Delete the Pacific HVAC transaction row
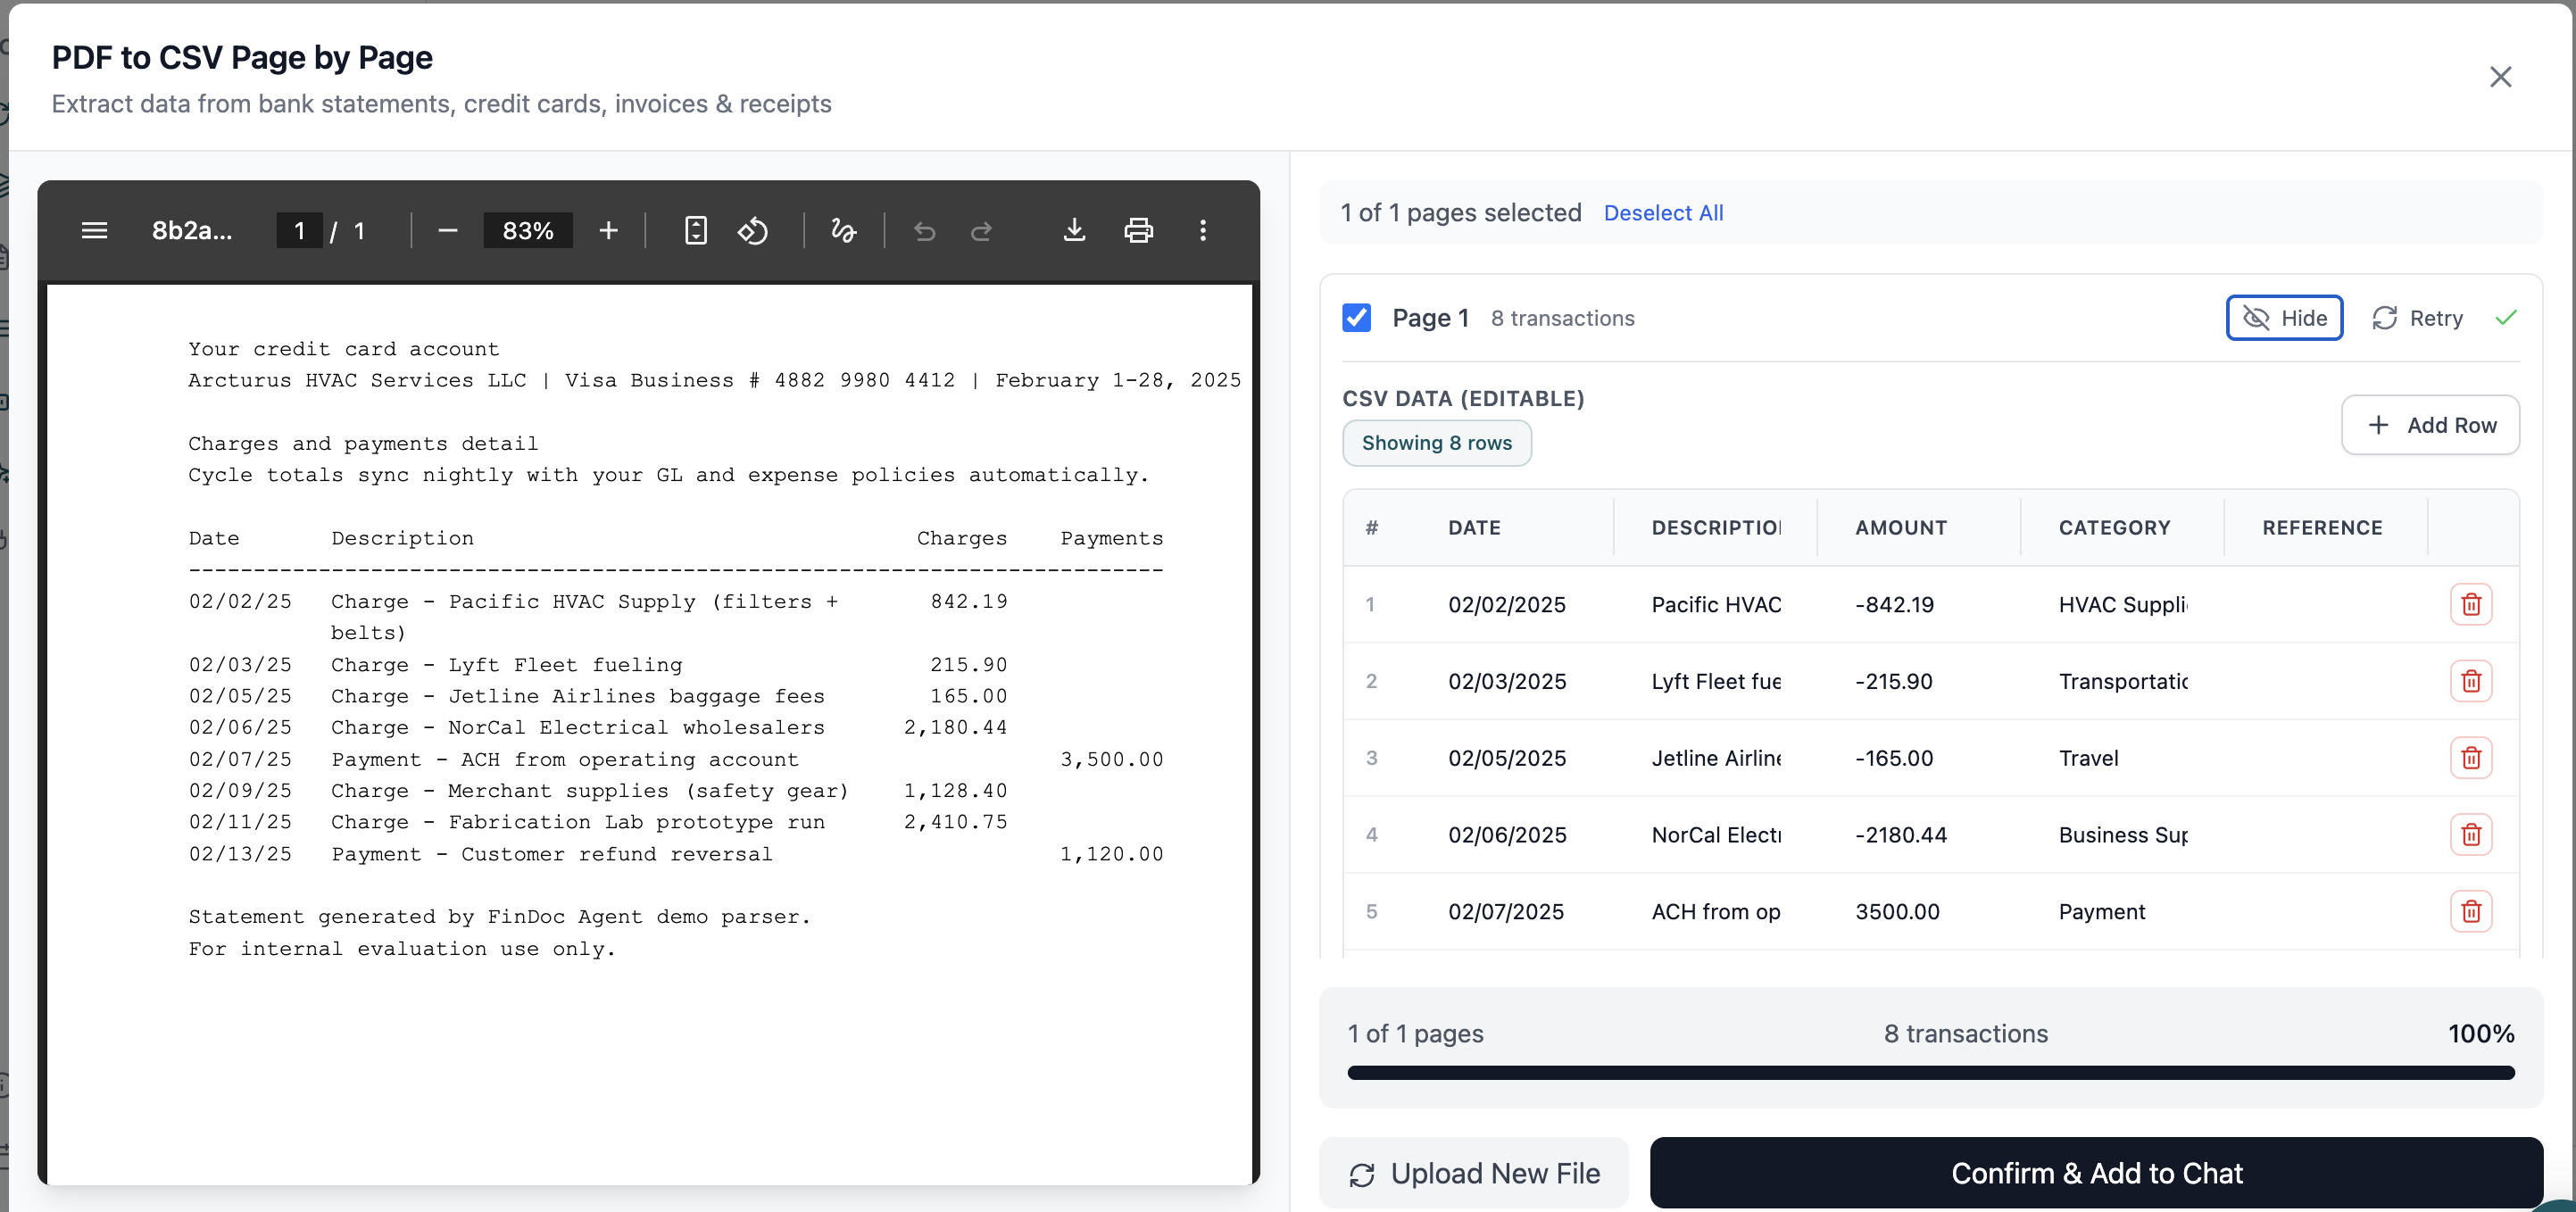This screenshot has height=1212, width=2576. 2470,604
